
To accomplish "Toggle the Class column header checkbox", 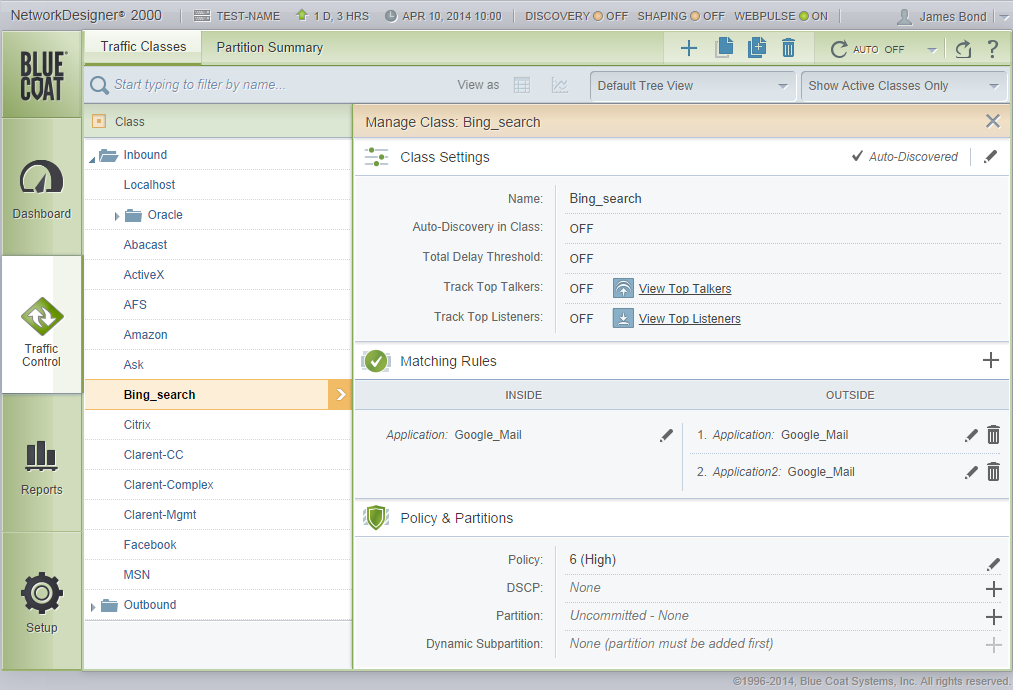I will 99,121.
